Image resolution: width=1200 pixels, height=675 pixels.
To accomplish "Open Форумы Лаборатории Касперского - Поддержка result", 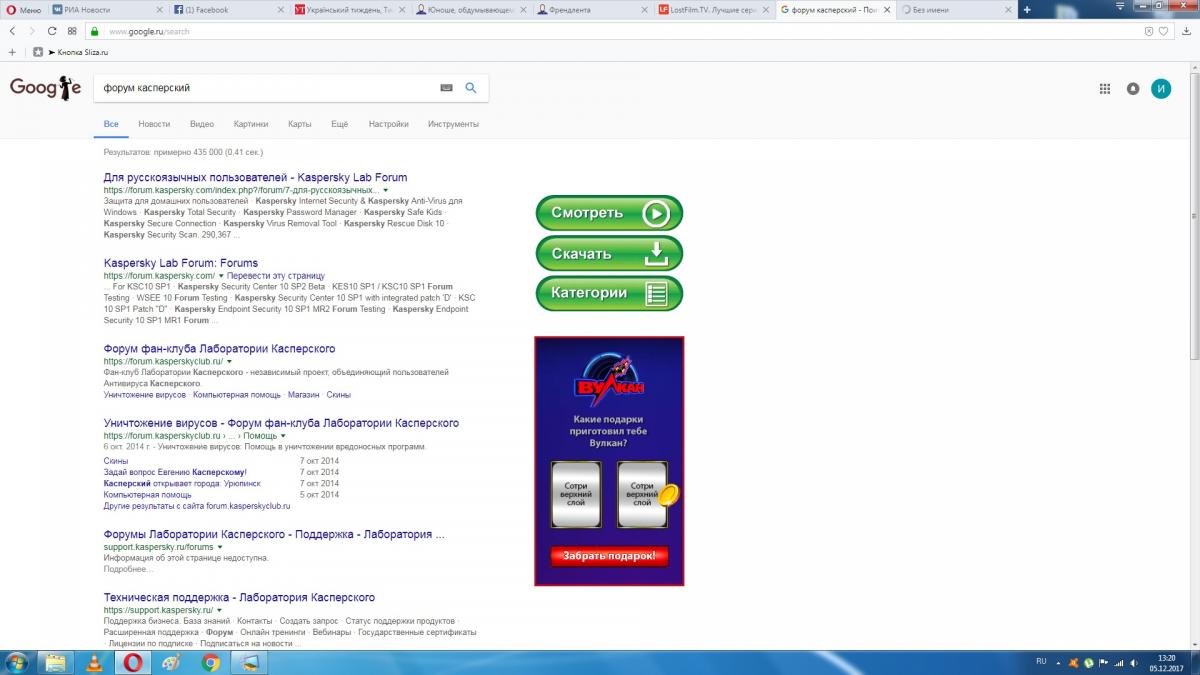I will coord(274,534).
